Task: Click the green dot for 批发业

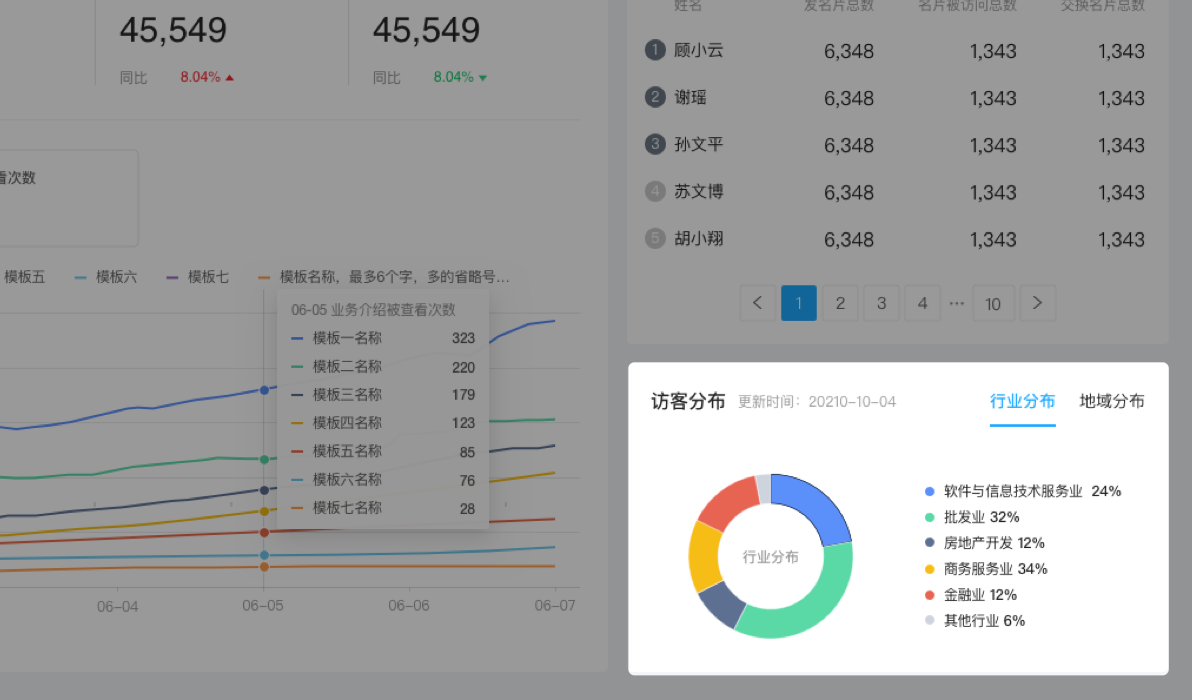Action: click(929, 518)
